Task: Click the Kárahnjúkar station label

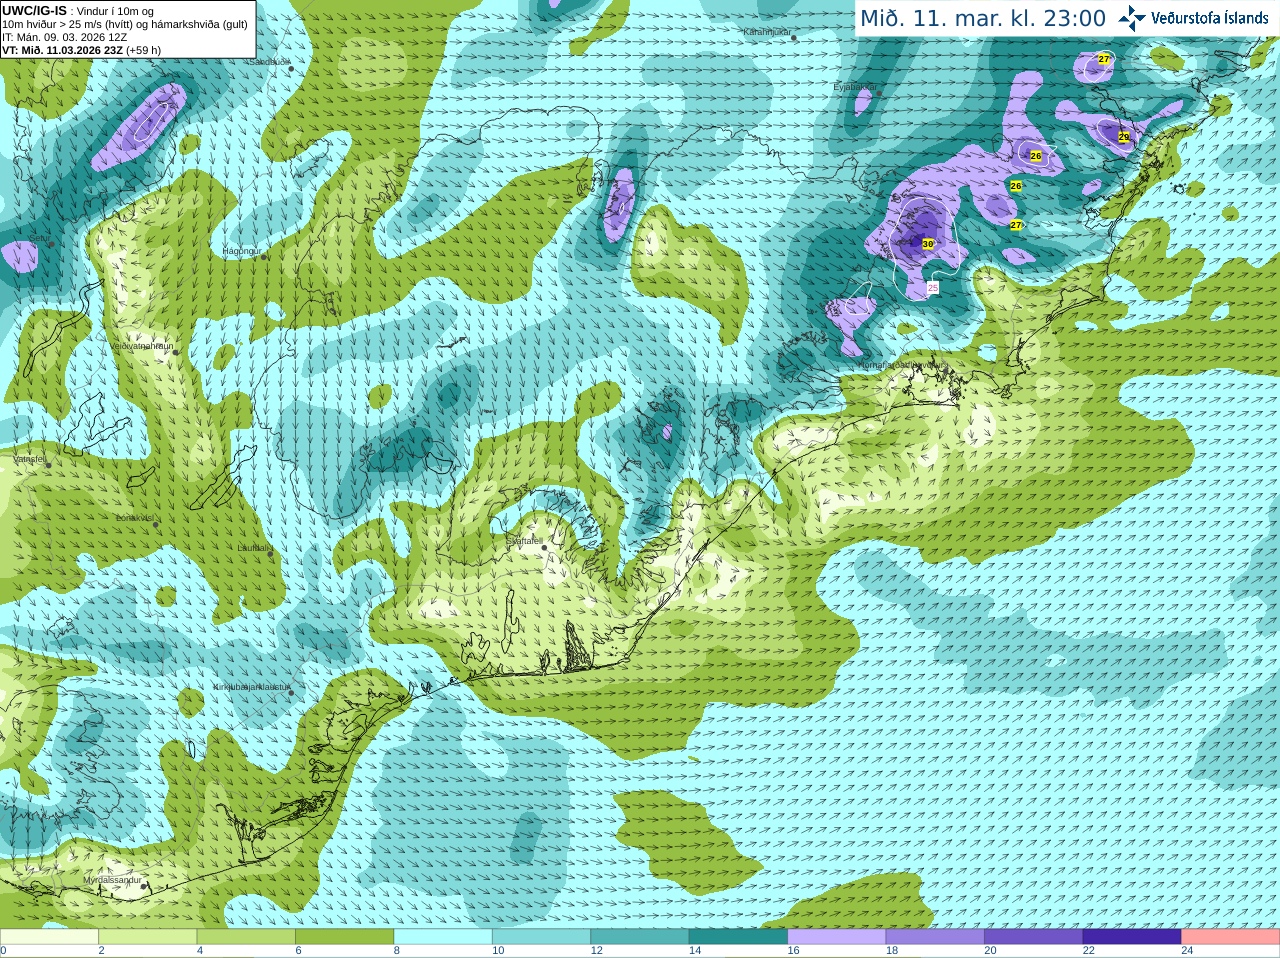Action: click(767, 32)
